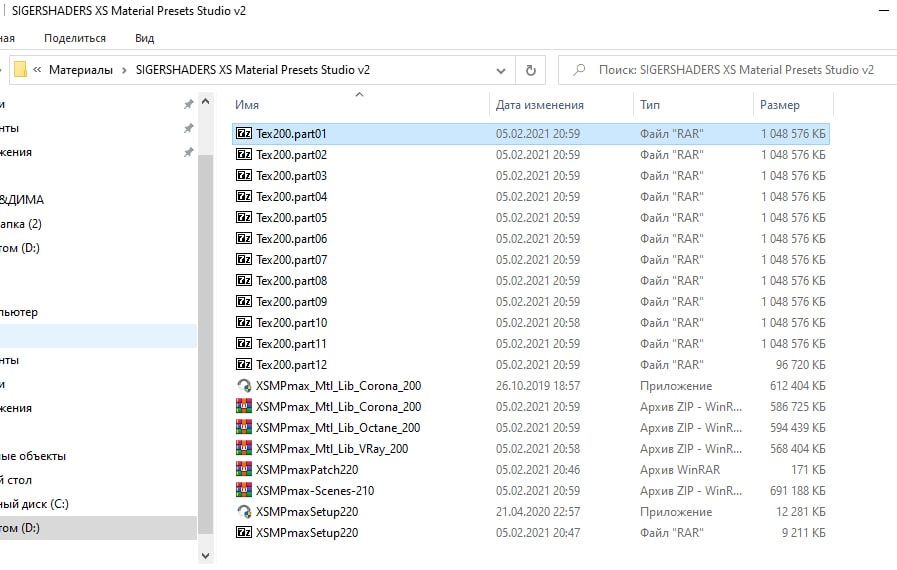This screenshot has height=570, width=897.
Task: Select the file name Tex200.part06
Action: (291, 239)
